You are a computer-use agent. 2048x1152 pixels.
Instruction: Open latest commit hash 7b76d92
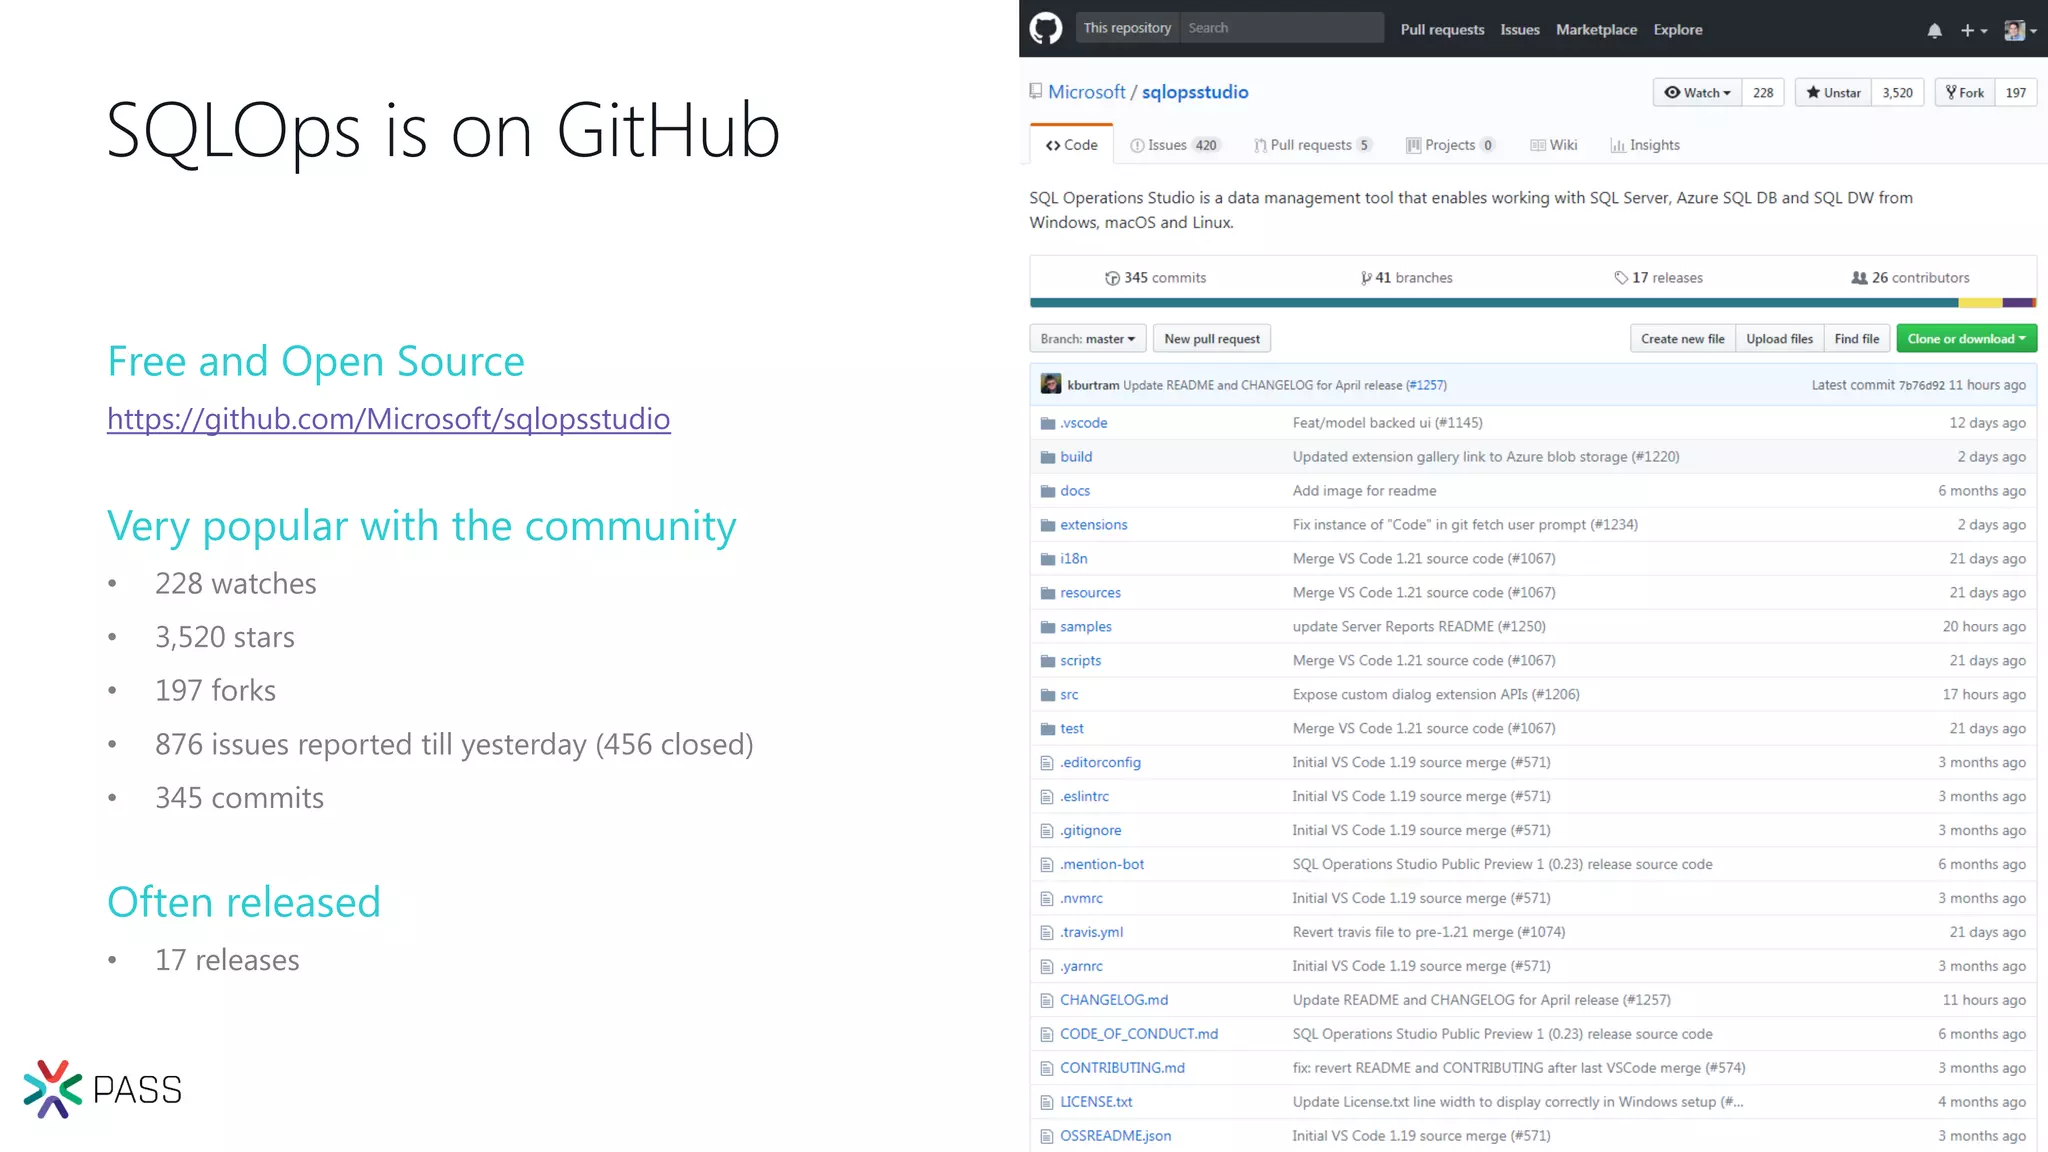1922,385
